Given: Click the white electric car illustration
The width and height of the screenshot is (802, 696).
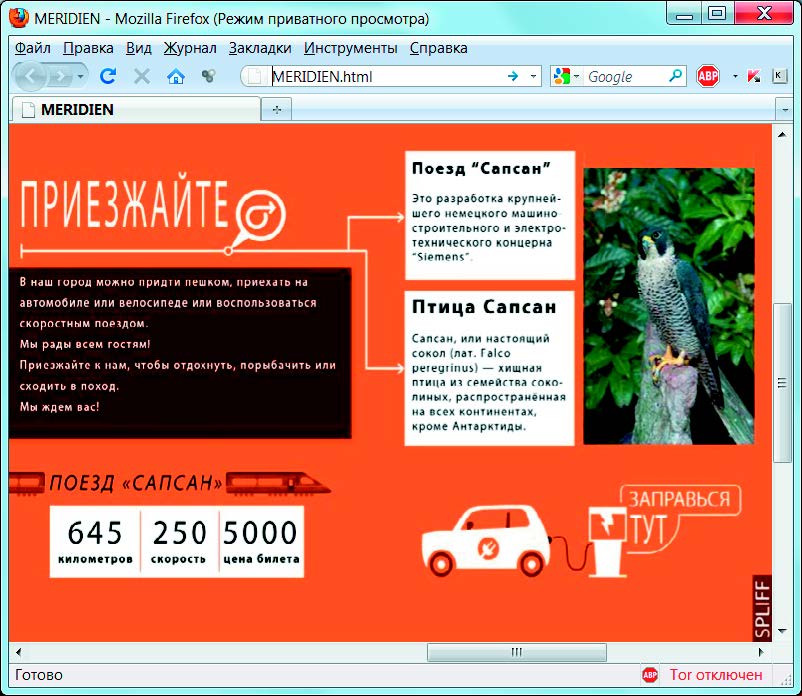Looking at the screenshot, I should (x=486, y=539).
